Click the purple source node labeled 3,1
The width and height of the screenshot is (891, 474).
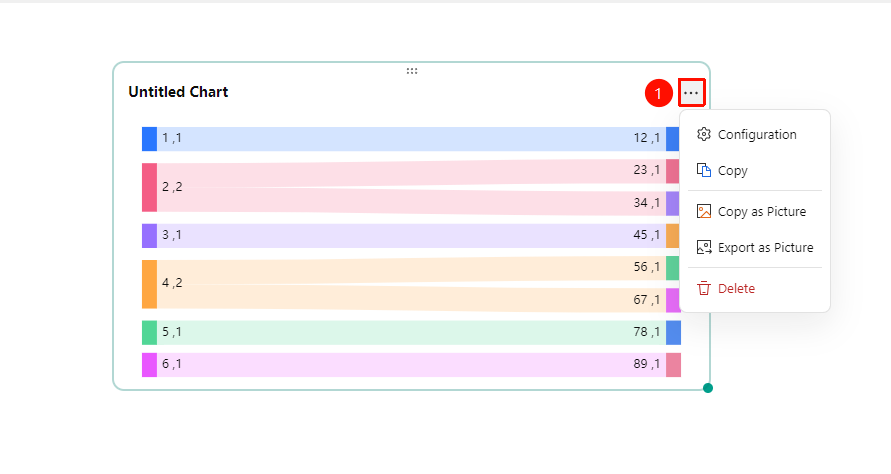[149, 236]
